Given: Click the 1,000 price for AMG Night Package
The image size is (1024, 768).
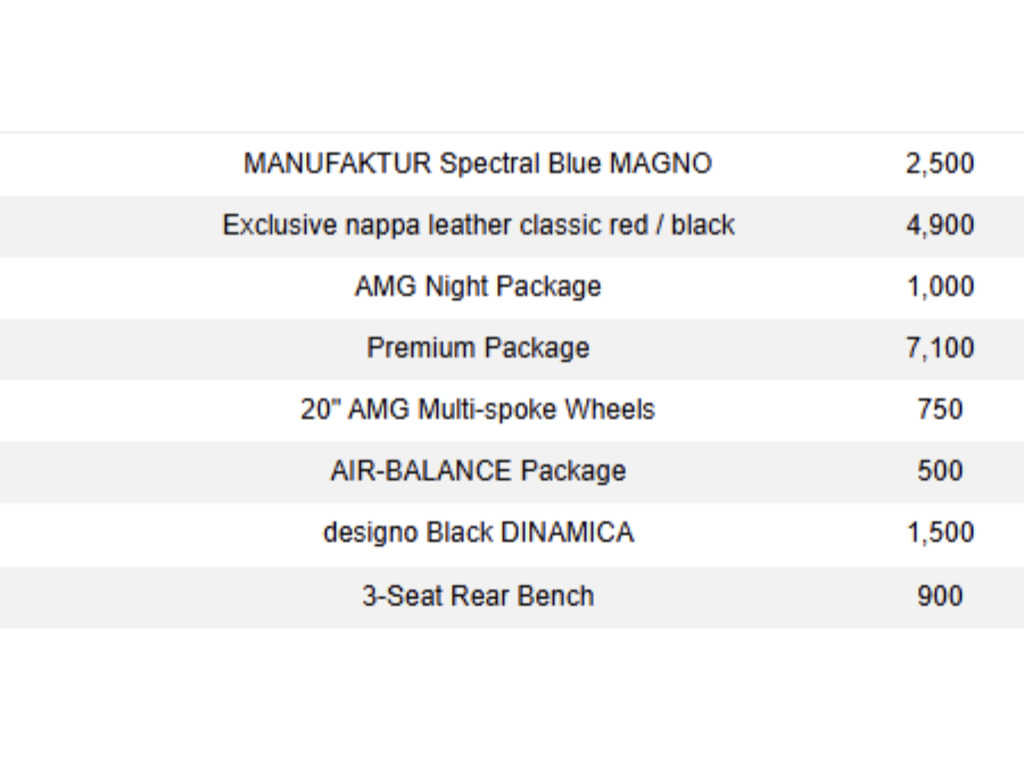Looking at the screenshot, I should pos(940,287).
